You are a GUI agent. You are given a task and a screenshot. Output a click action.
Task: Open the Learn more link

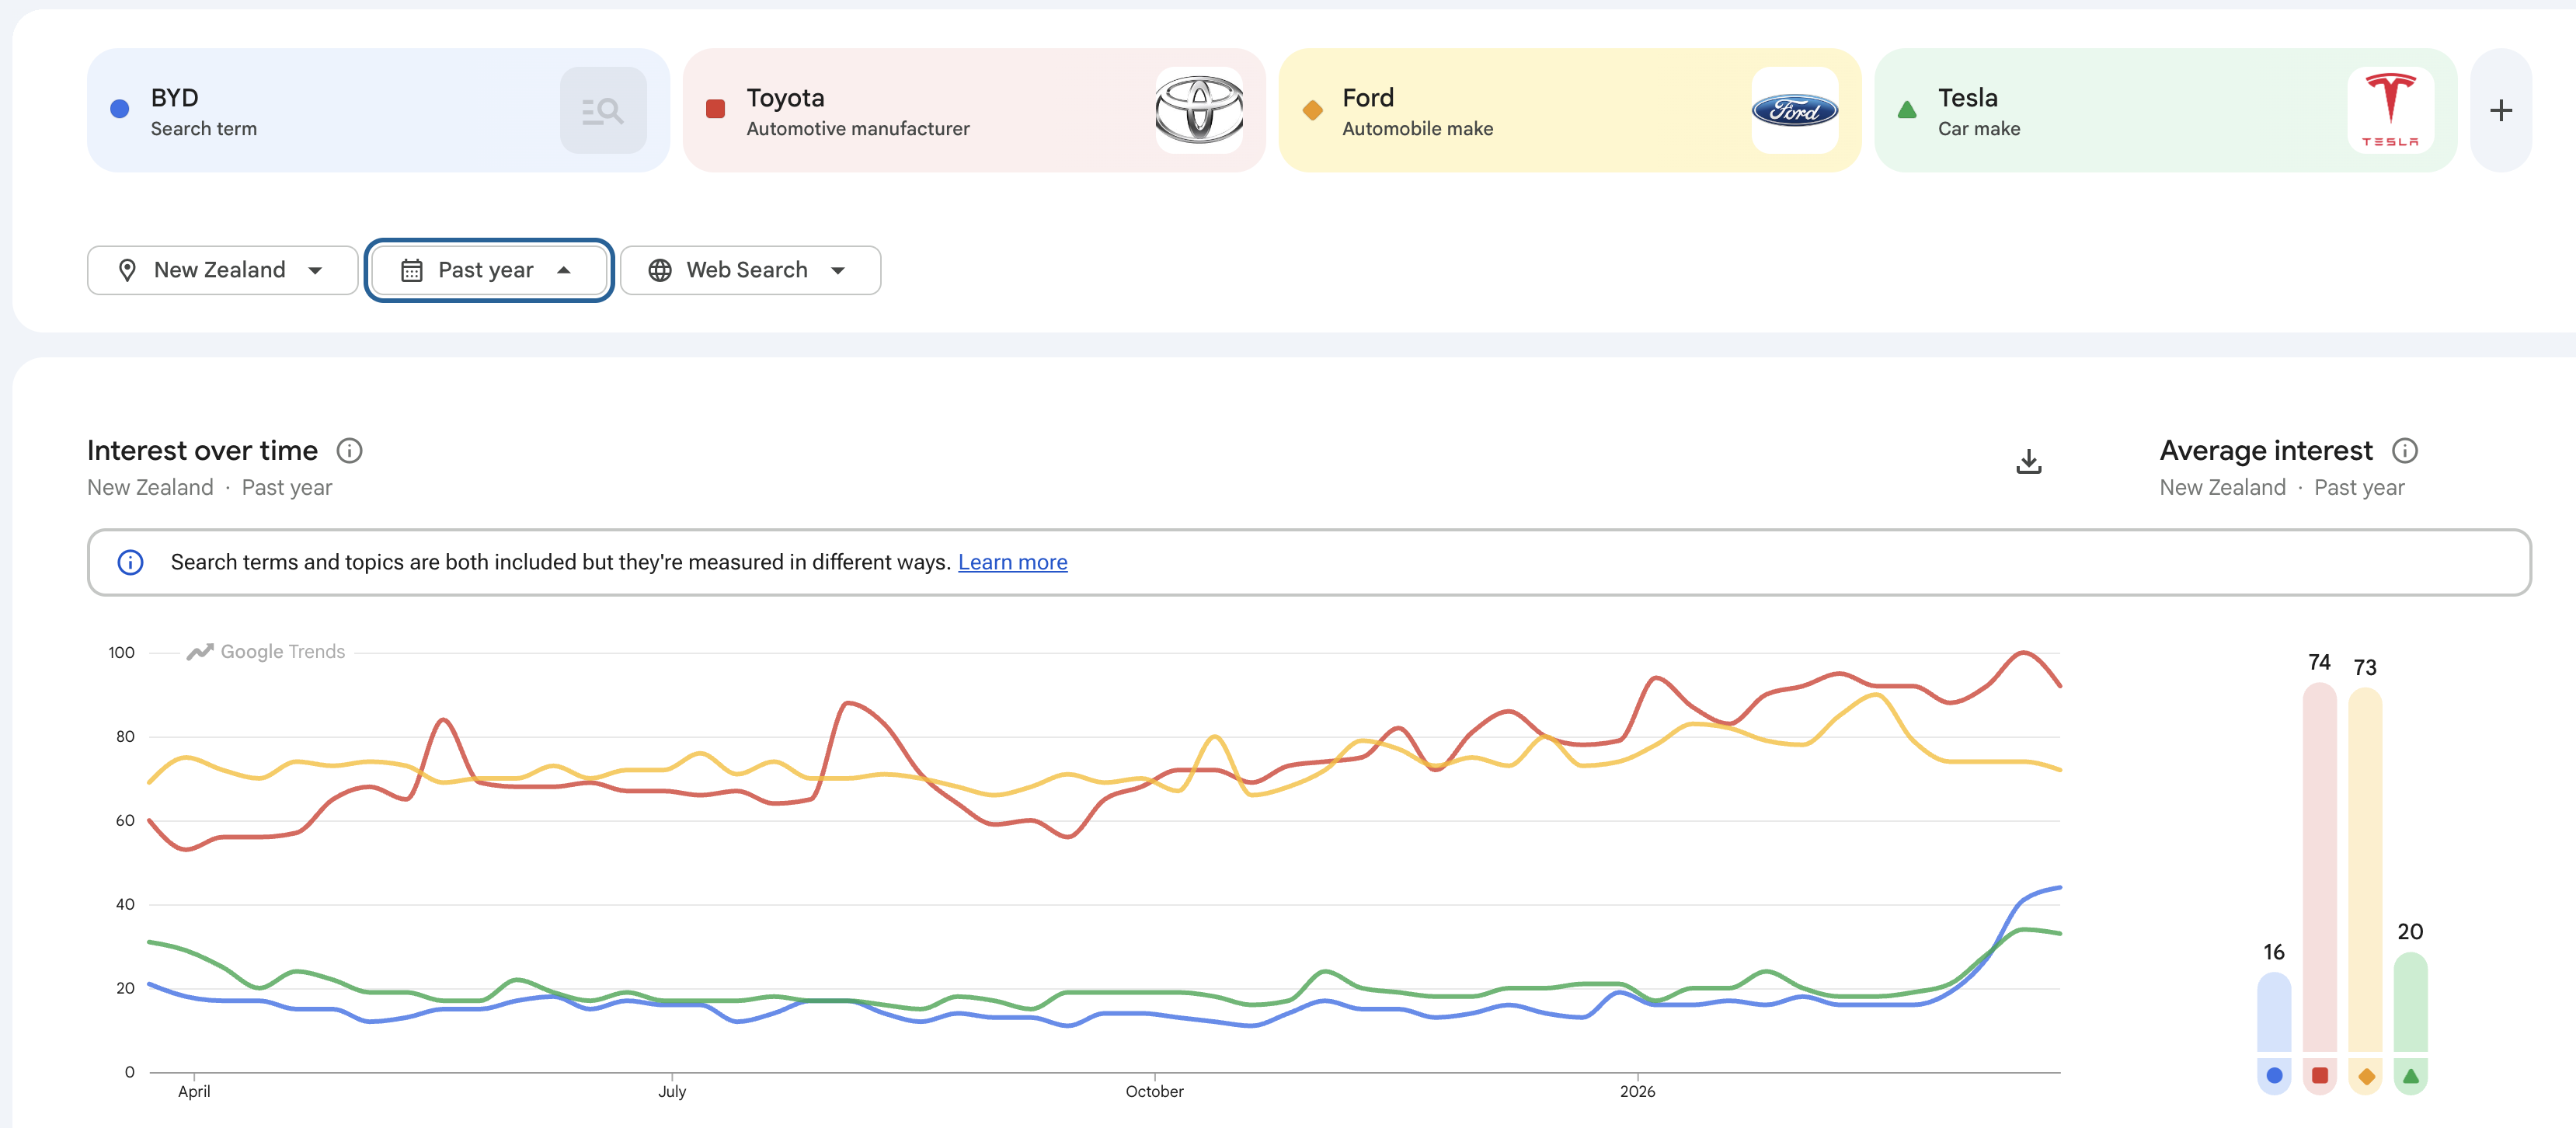tap(1012, 562)
